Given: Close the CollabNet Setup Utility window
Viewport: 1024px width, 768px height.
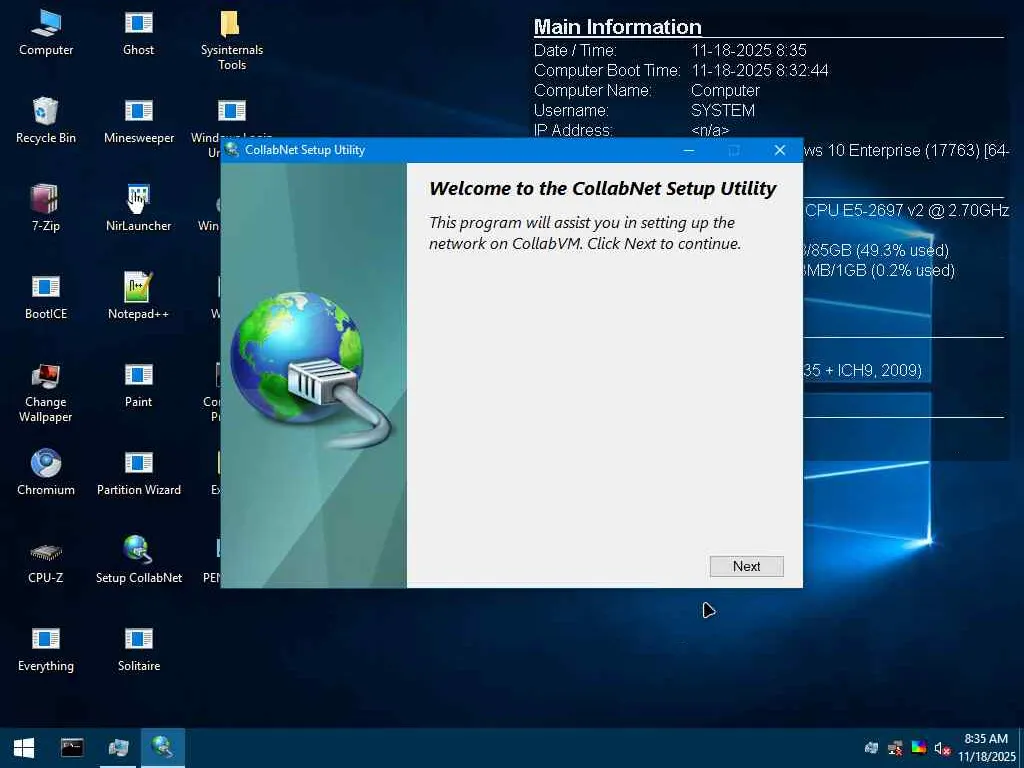Looking at the screenshot, I should (x=779, y=150).
